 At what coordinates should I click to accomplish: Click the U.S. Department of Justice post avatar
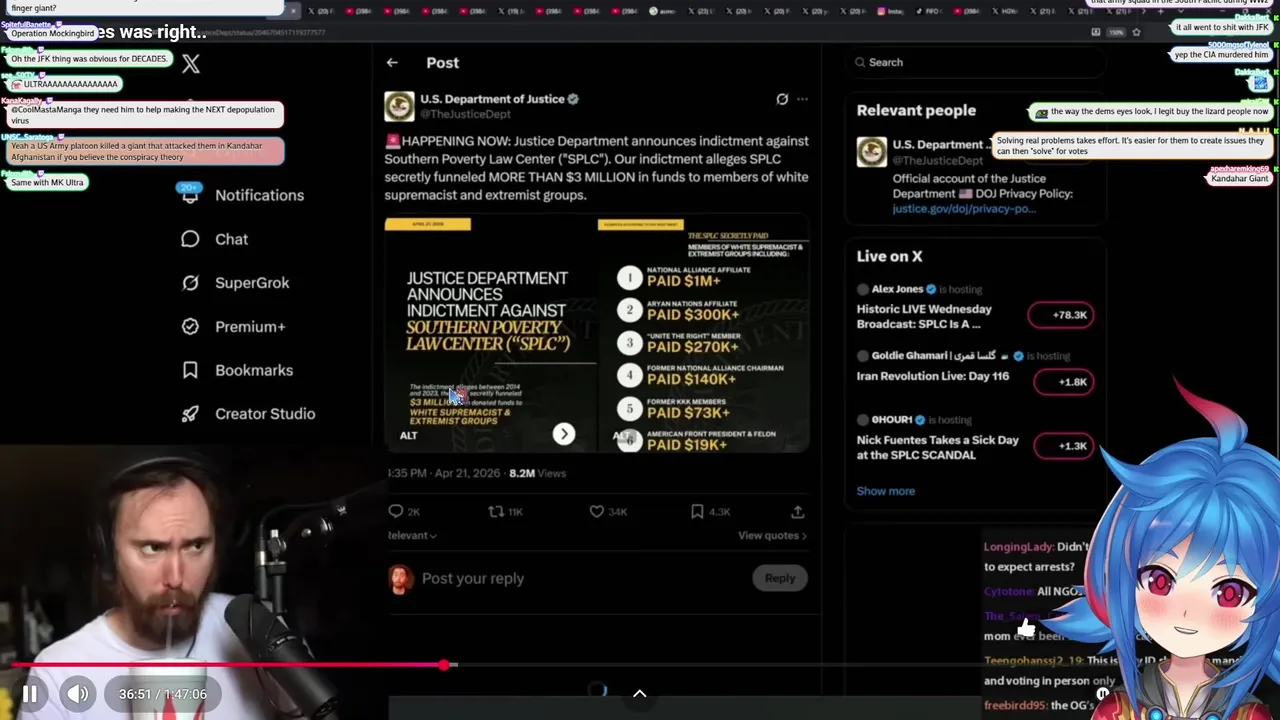(399, 106)
